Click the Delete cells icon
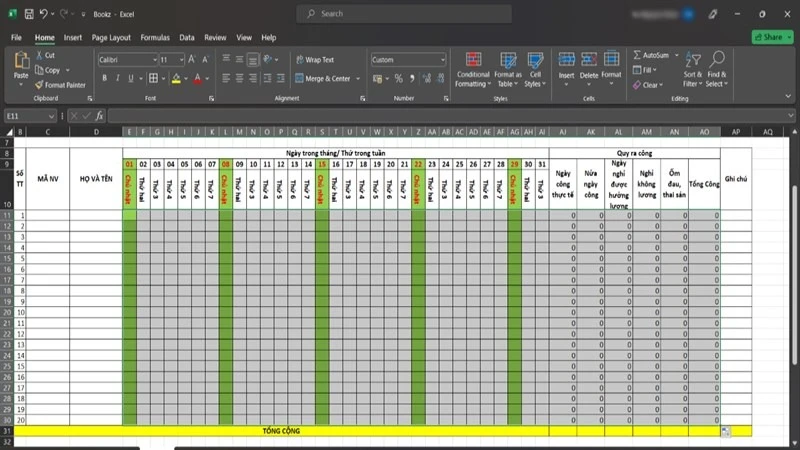This screenshot has height=450, width=800. click(x=589, y=60)
